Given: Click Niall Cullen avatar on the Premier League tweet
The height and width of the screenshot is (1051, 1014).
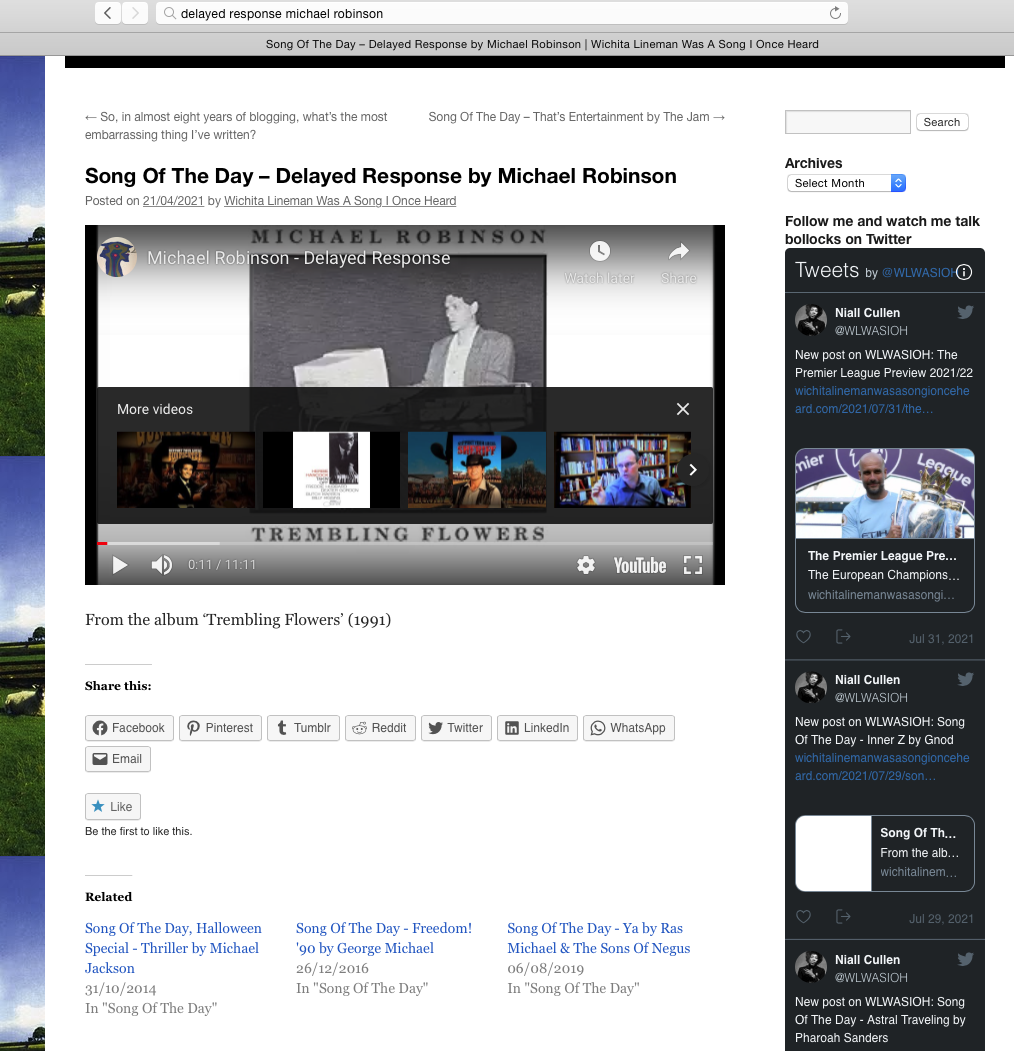Looking at the screenshot, I should coord(811,320).
